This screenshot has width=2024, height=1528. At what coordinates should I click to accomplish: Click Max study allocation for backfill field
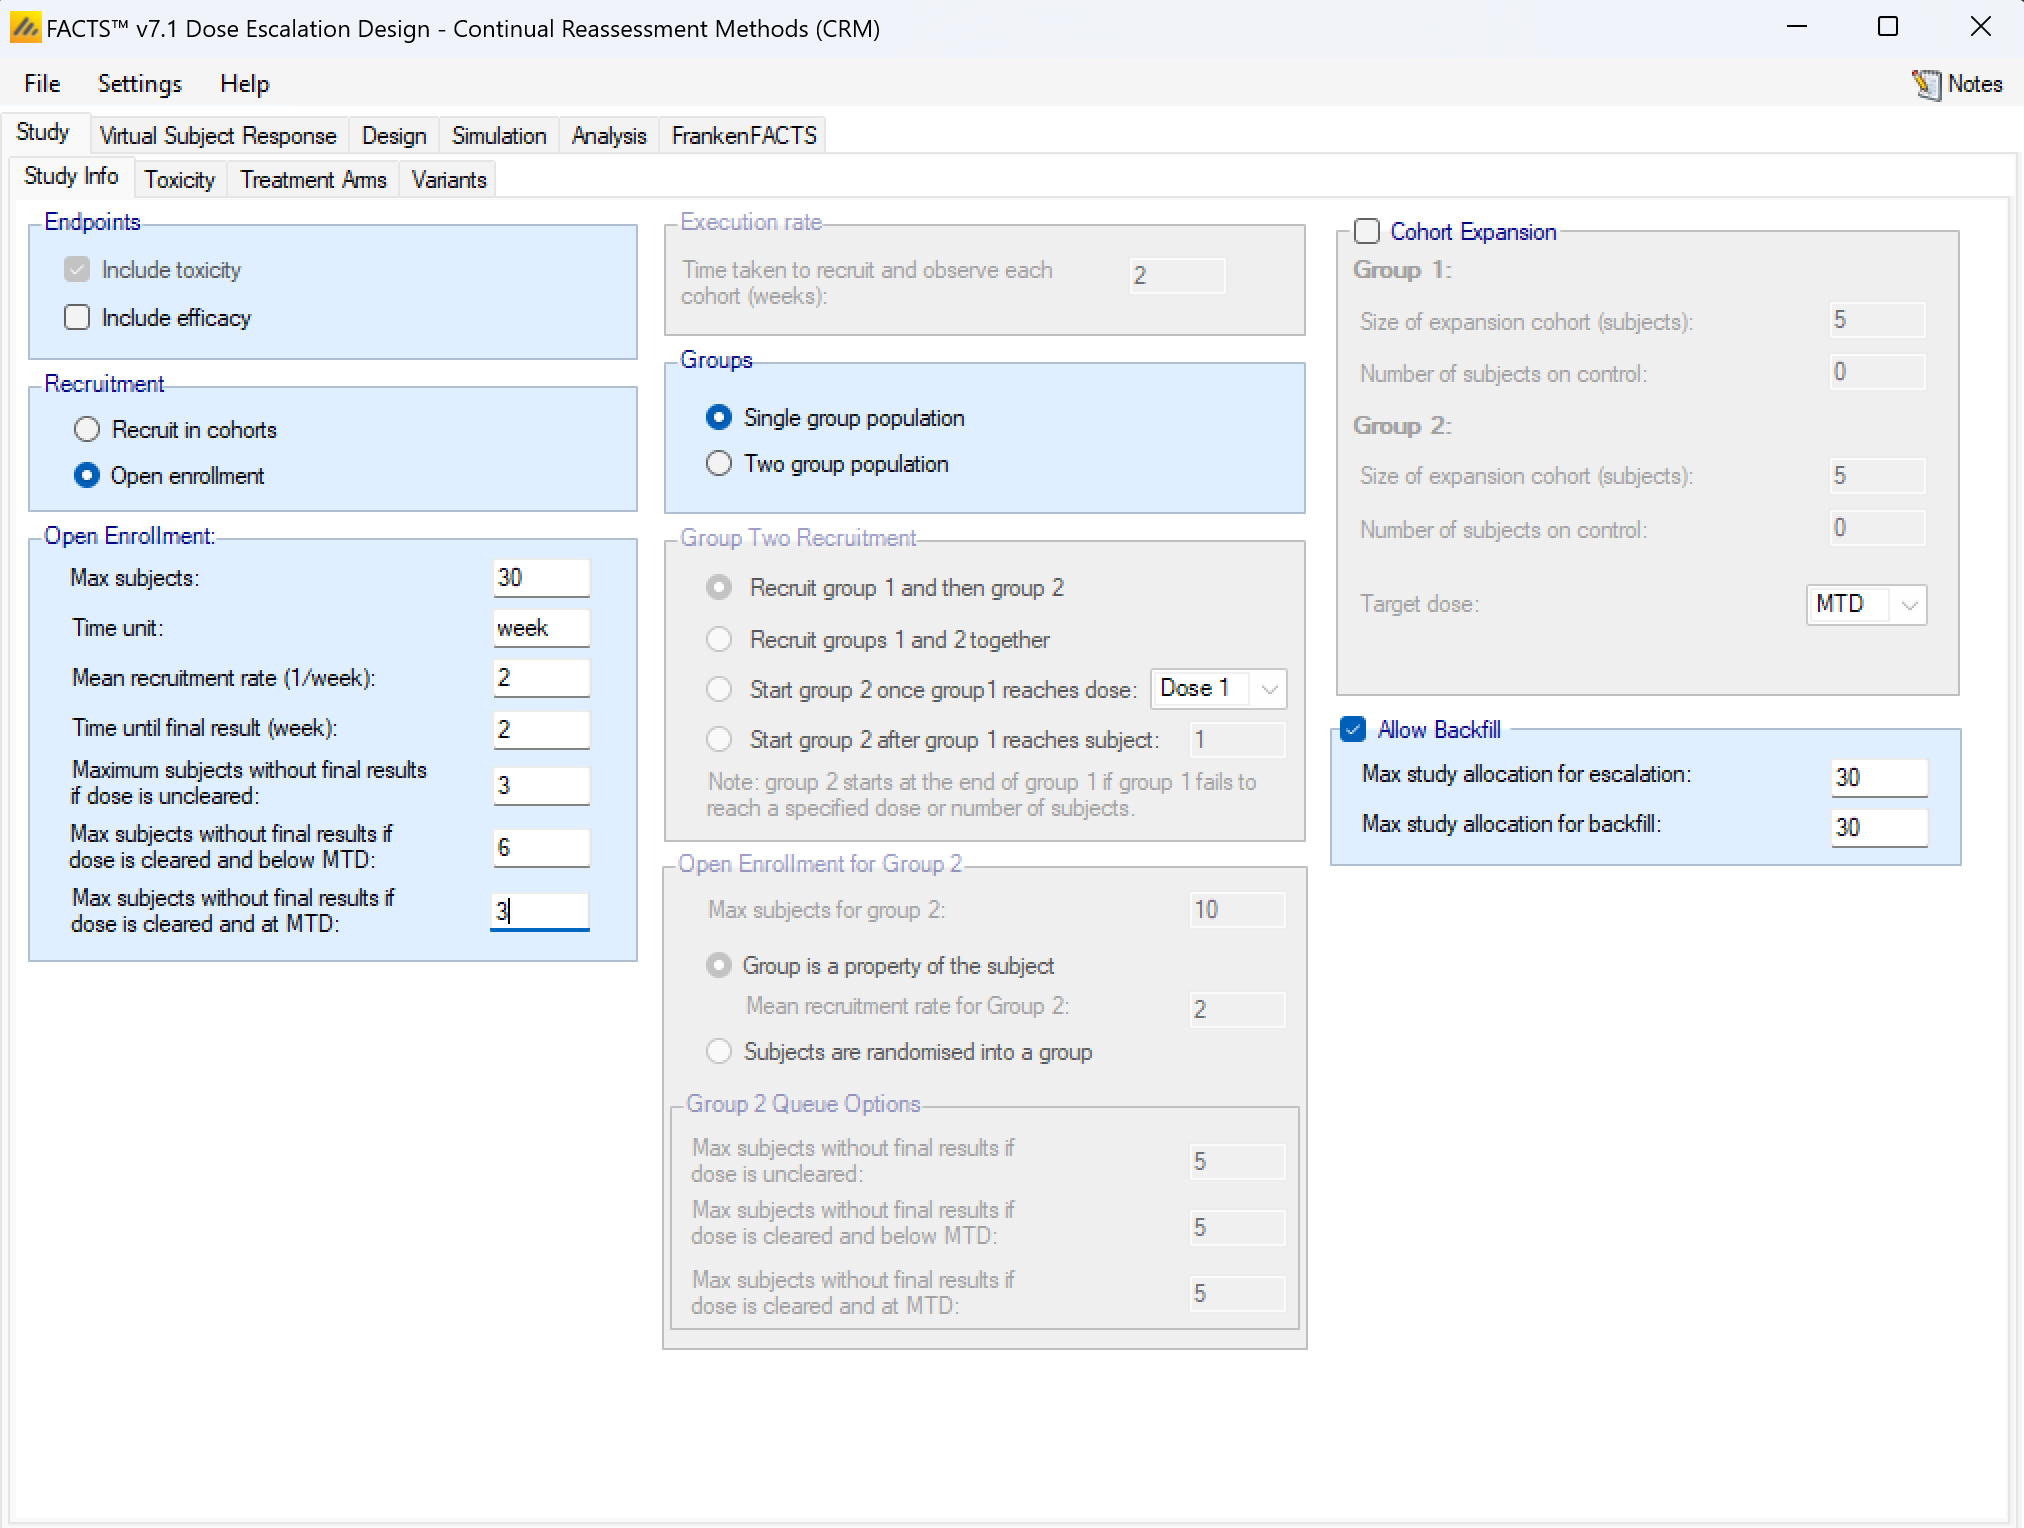tap(1878, 828)
